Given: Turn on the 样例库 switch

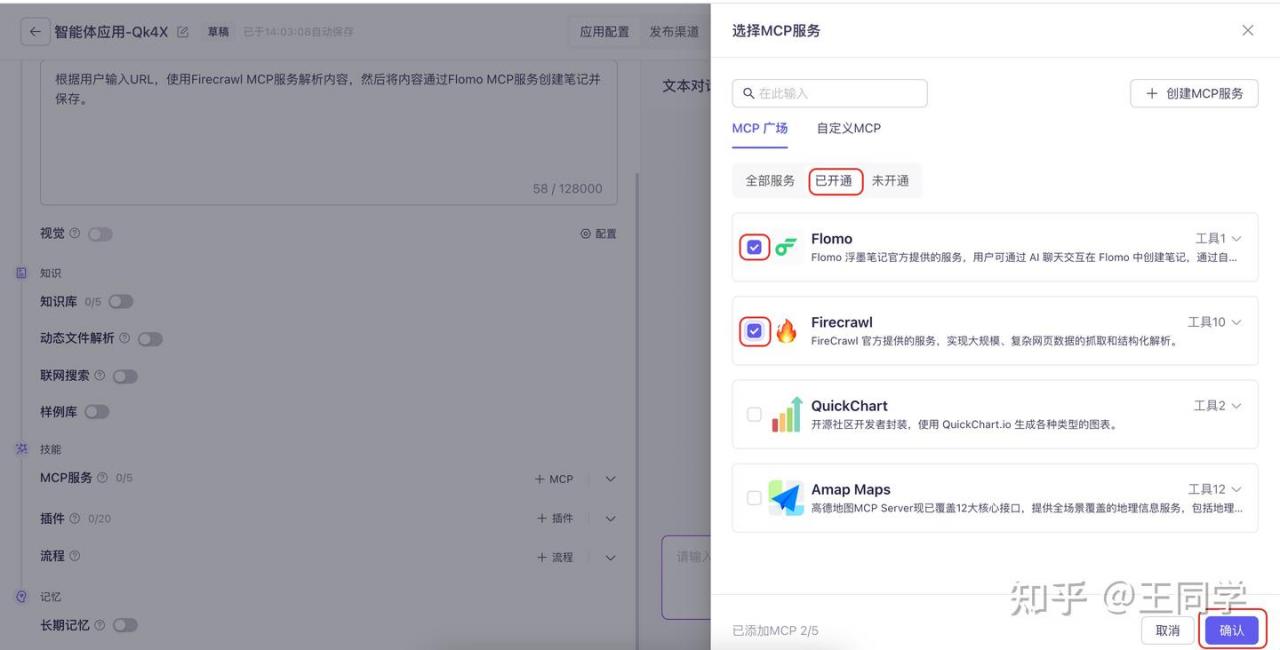Looking at the screenshot, I should coord(97,412).
